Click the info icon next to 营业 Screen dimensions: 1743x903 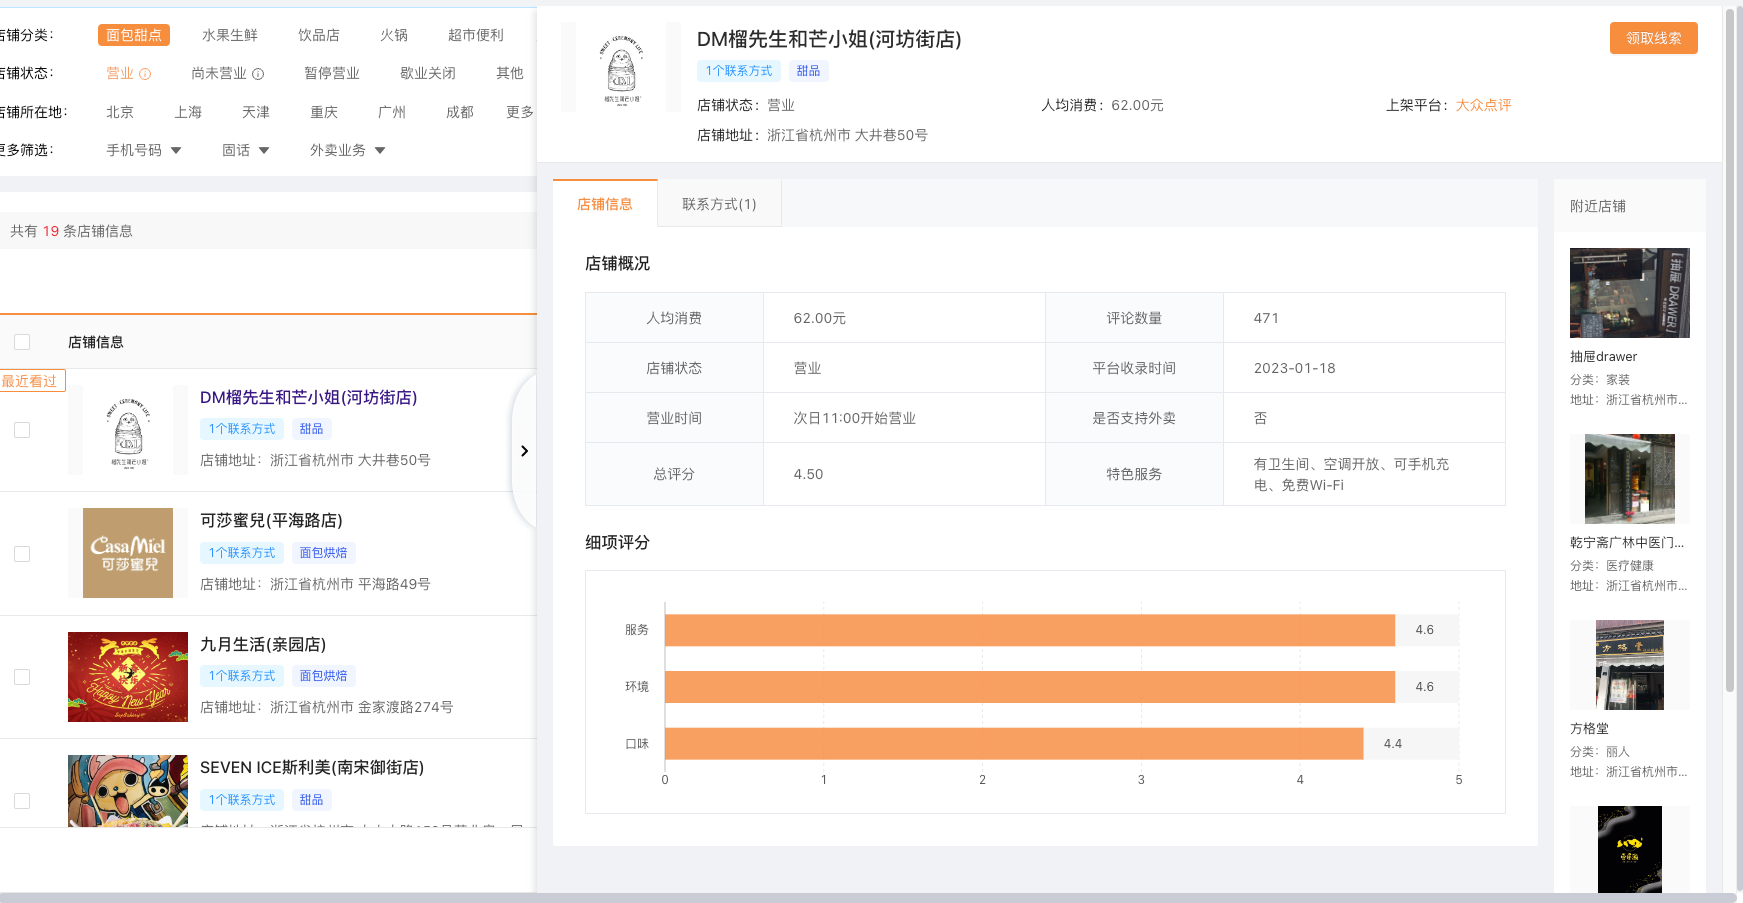[145, 74]
